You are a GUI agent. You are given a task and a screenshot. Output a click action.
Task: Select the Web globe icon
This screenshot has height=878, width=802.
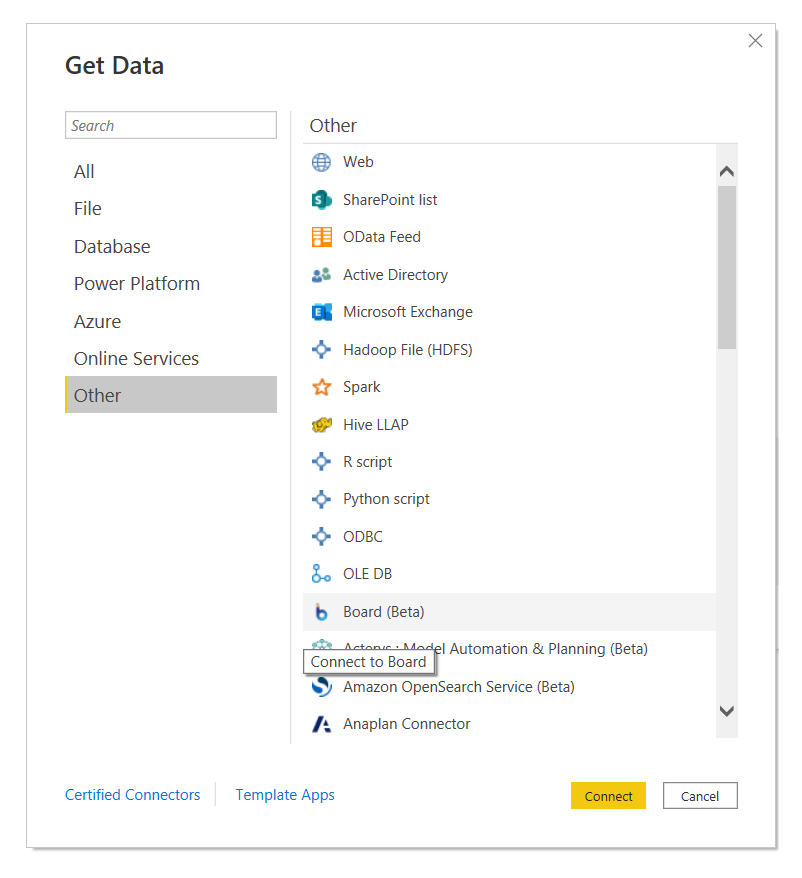[321, 162]
